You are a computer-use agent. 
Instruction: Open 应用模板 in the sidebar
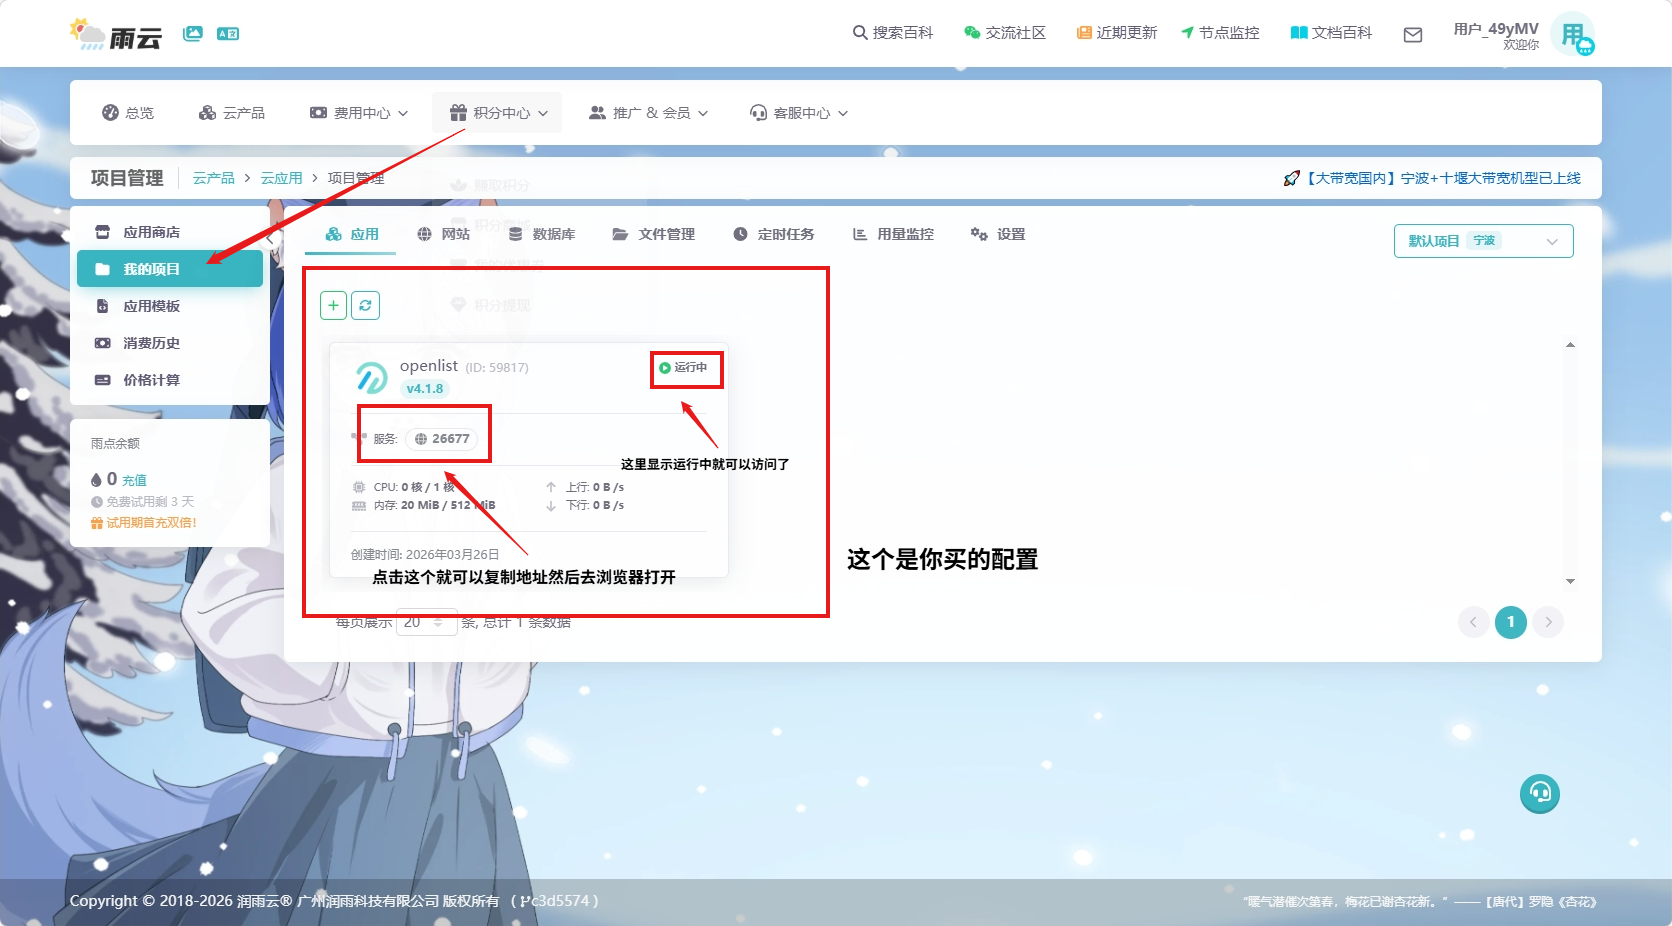coord(170,306)
